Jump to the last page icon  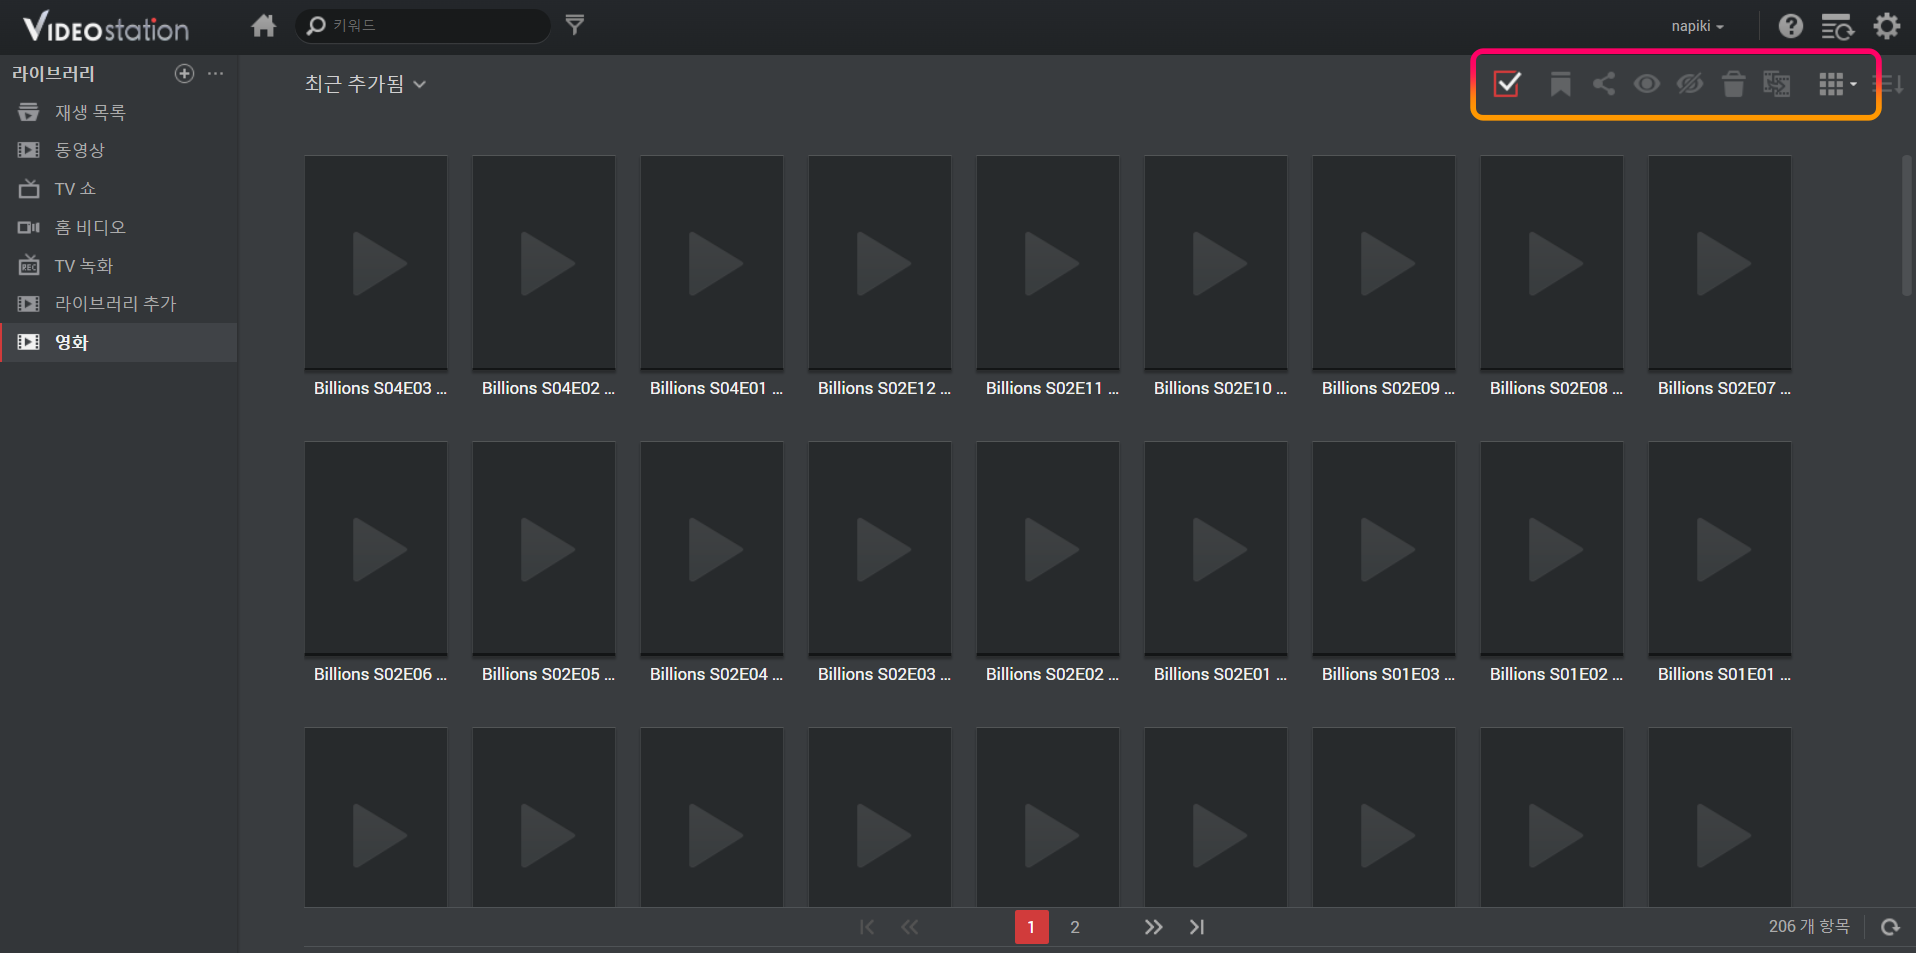1197,927
